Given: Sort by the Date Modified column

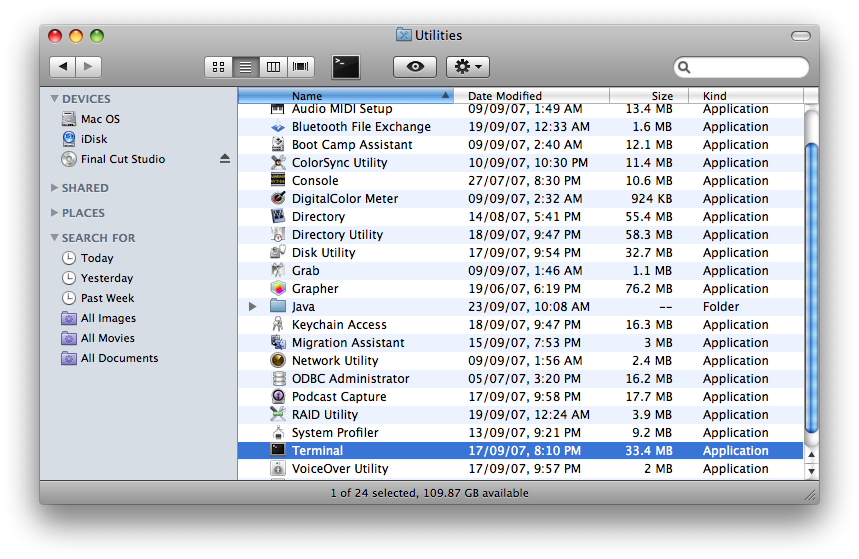Looking at the screenshot, I should tap(505, 96).
